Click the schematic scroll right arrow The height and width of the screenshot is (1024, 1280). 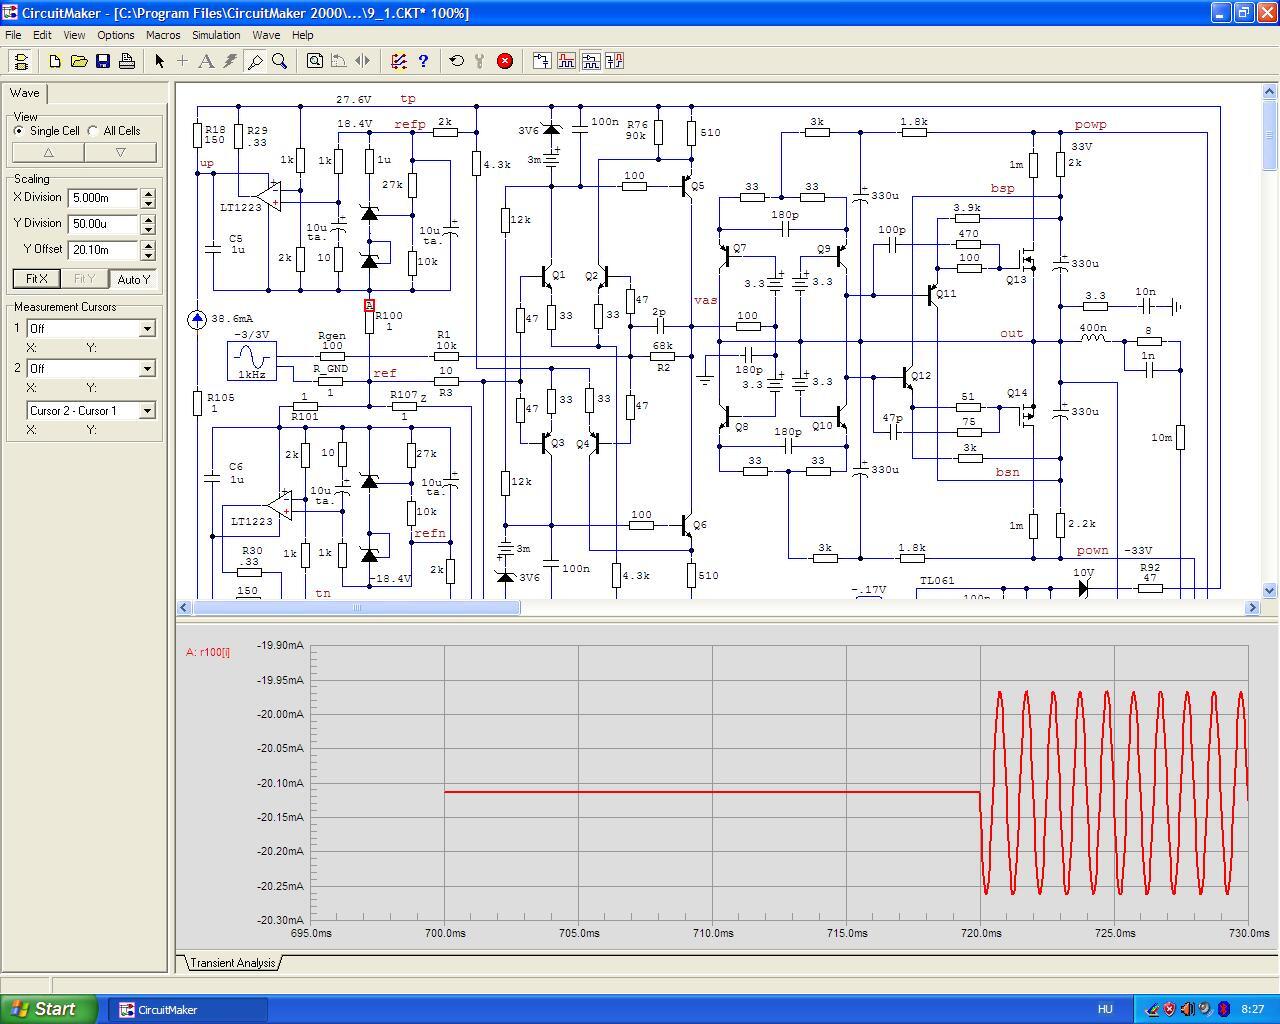click(x=1252, y=607)
